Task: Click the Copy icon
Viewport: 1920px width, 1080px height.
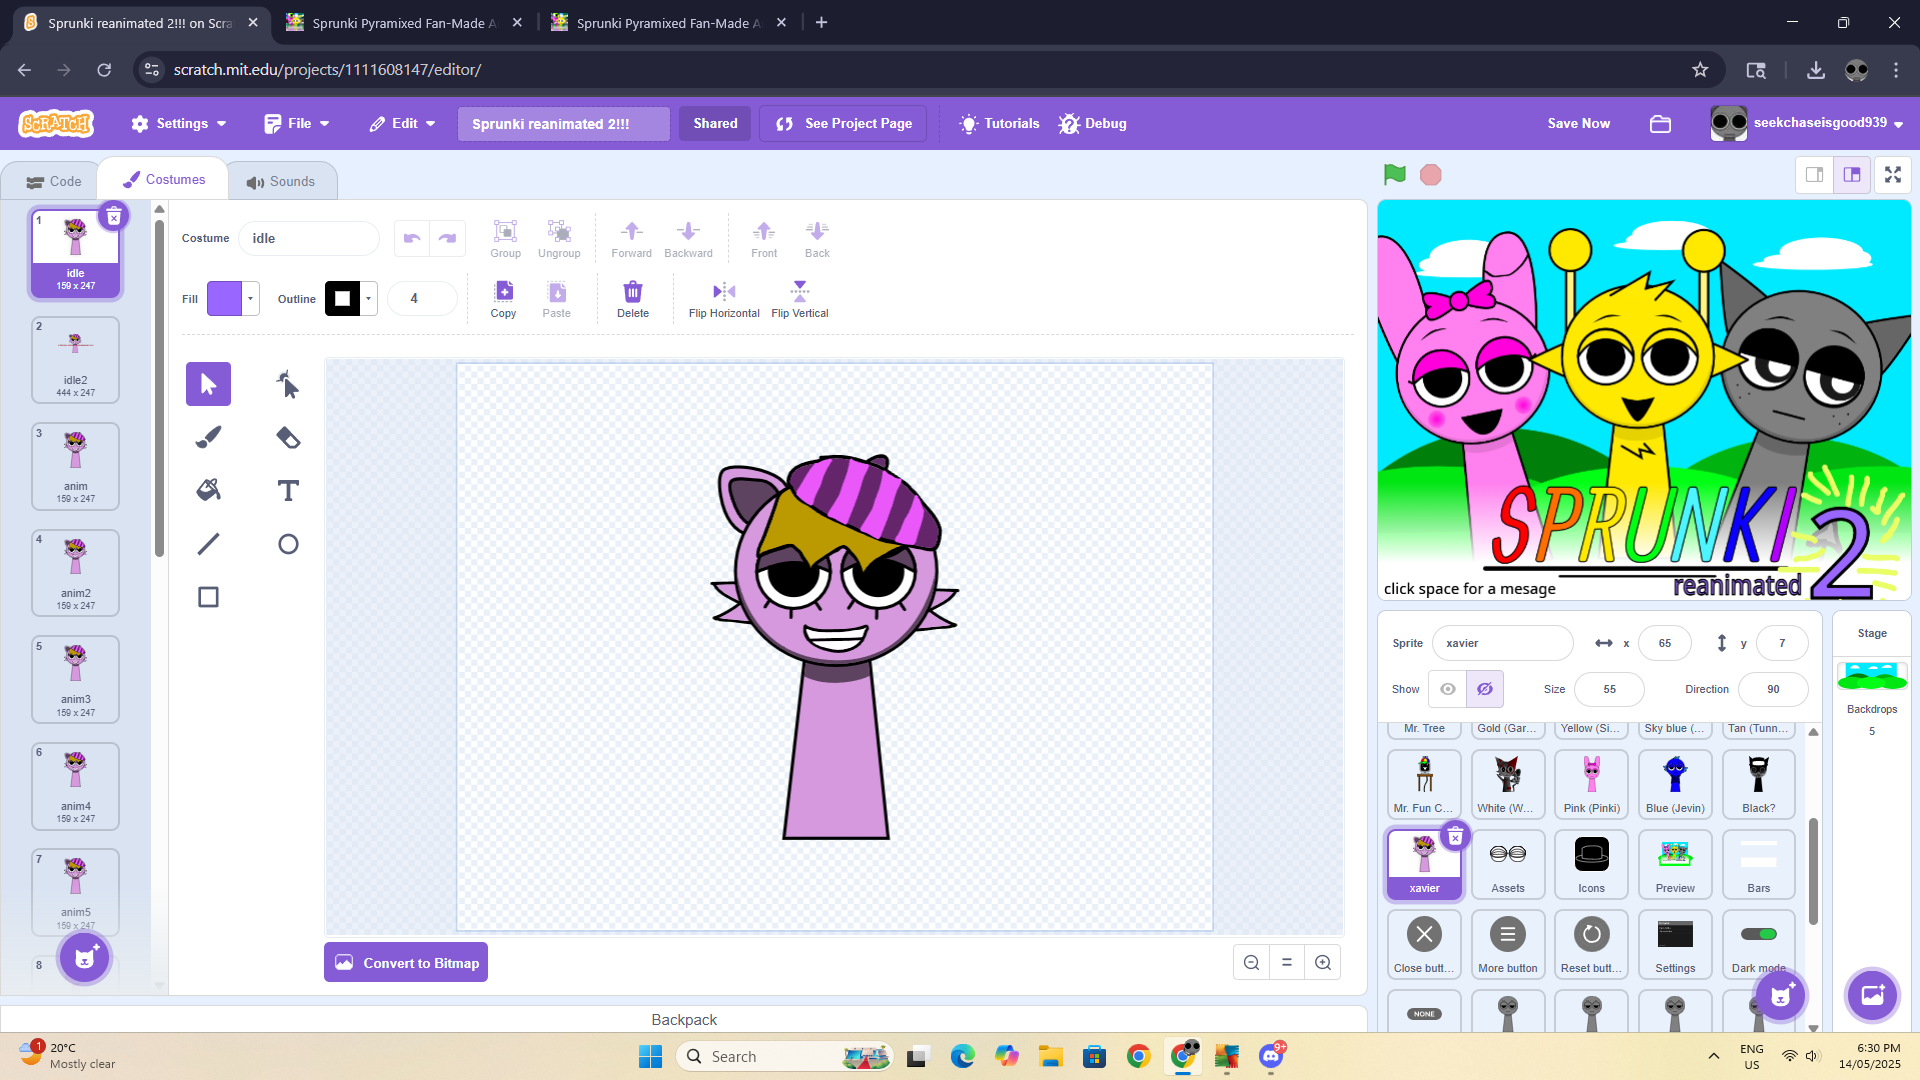Action: click(x=503, y=299)
